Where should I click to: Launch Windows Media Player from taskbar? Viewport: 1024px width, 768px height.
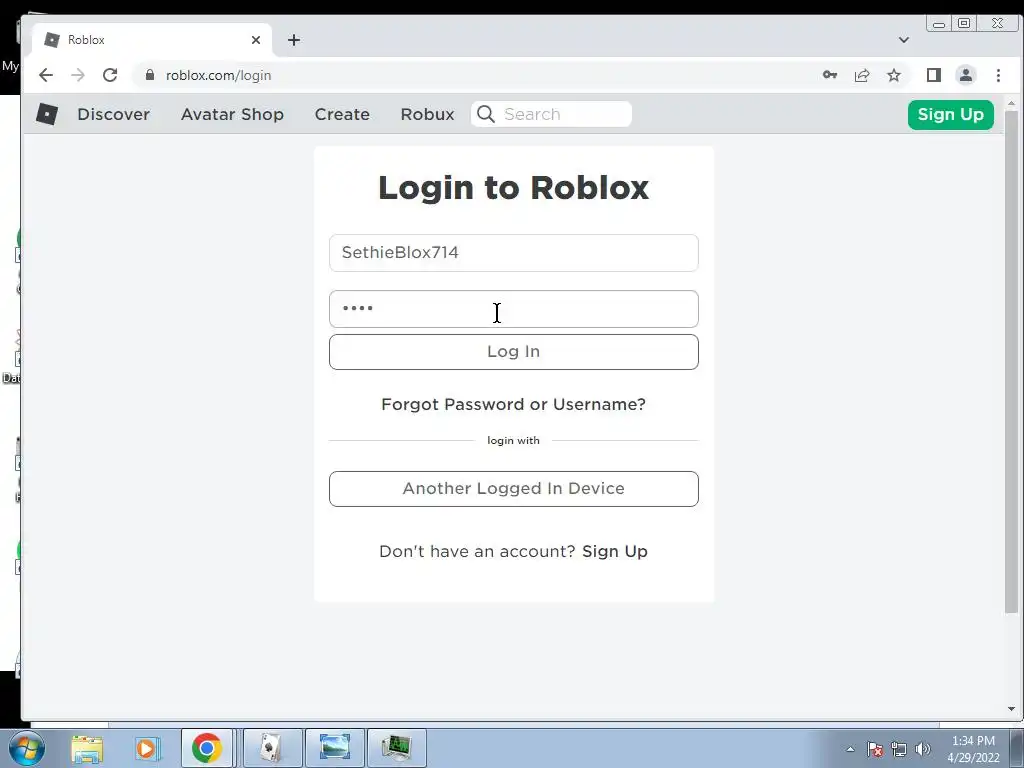click(x=147, y=748)
